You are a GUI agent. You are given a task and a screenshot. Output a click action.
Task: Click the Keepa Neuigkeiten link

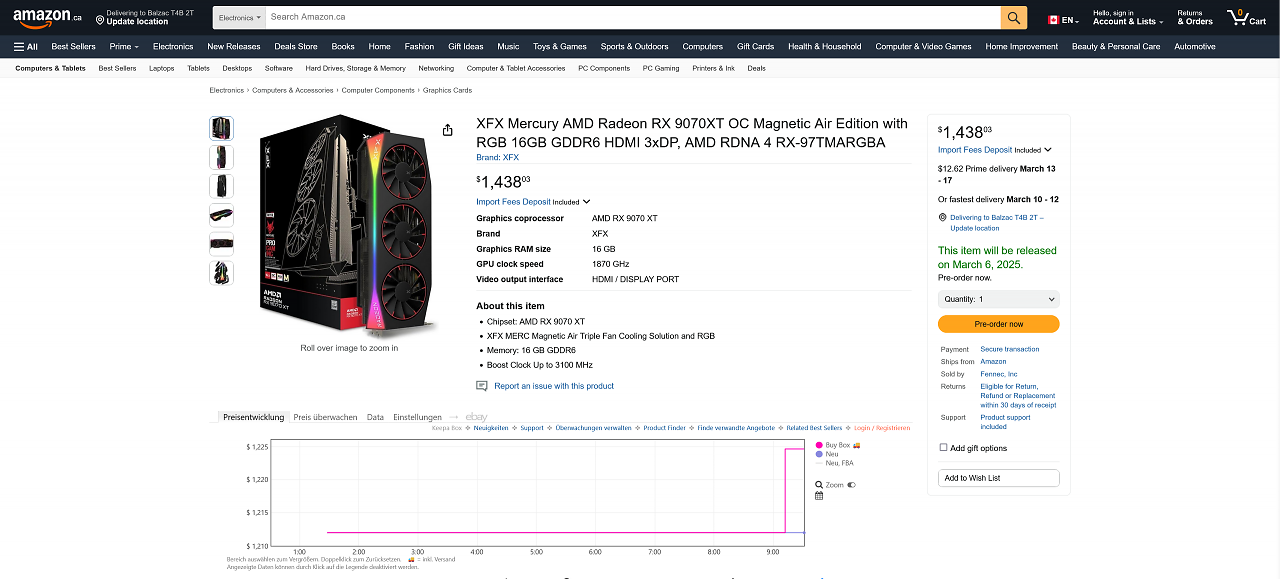491,428
